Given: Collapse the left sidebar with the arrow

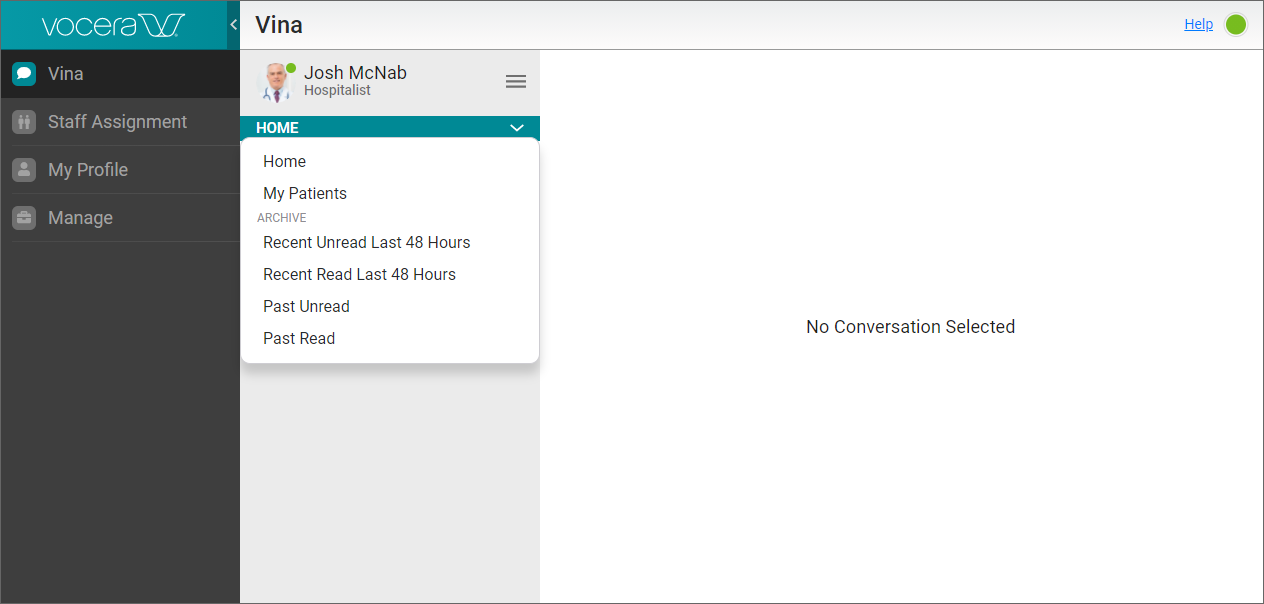Looking at the screenshot, I should pos(233,25).
